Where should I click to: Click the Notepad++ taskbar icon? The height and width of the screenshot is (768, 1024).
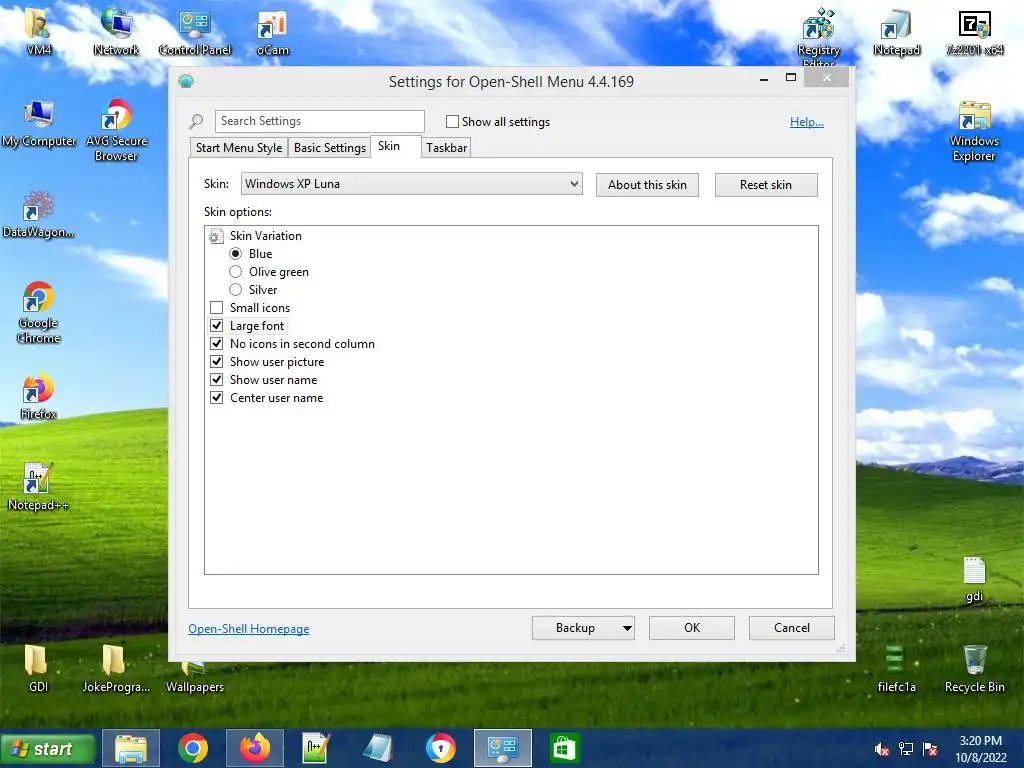pos(316,748)
